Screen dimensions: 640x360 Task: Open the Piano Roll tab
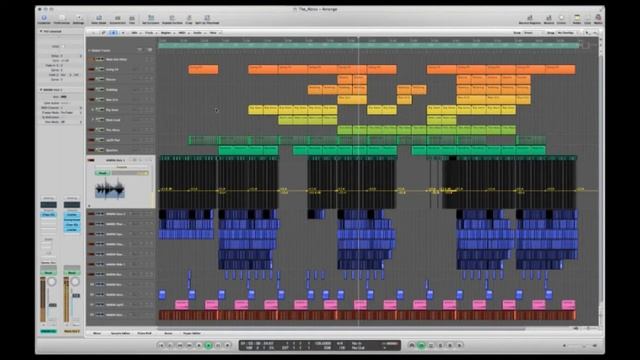tap(144, 333)
